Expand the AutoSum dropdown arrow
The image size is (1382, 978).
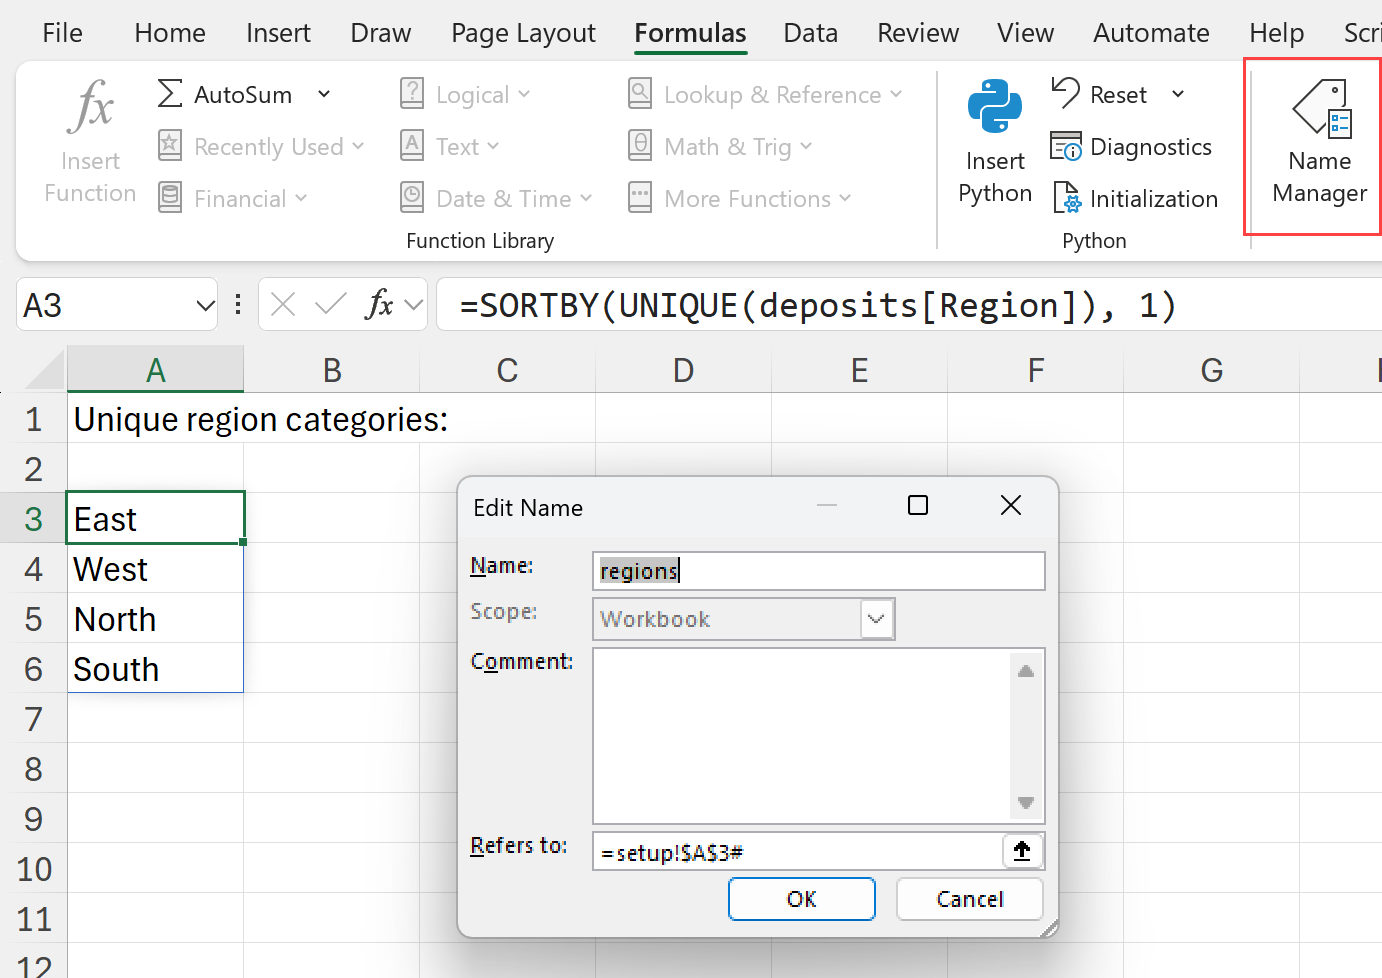coord(324,95)
